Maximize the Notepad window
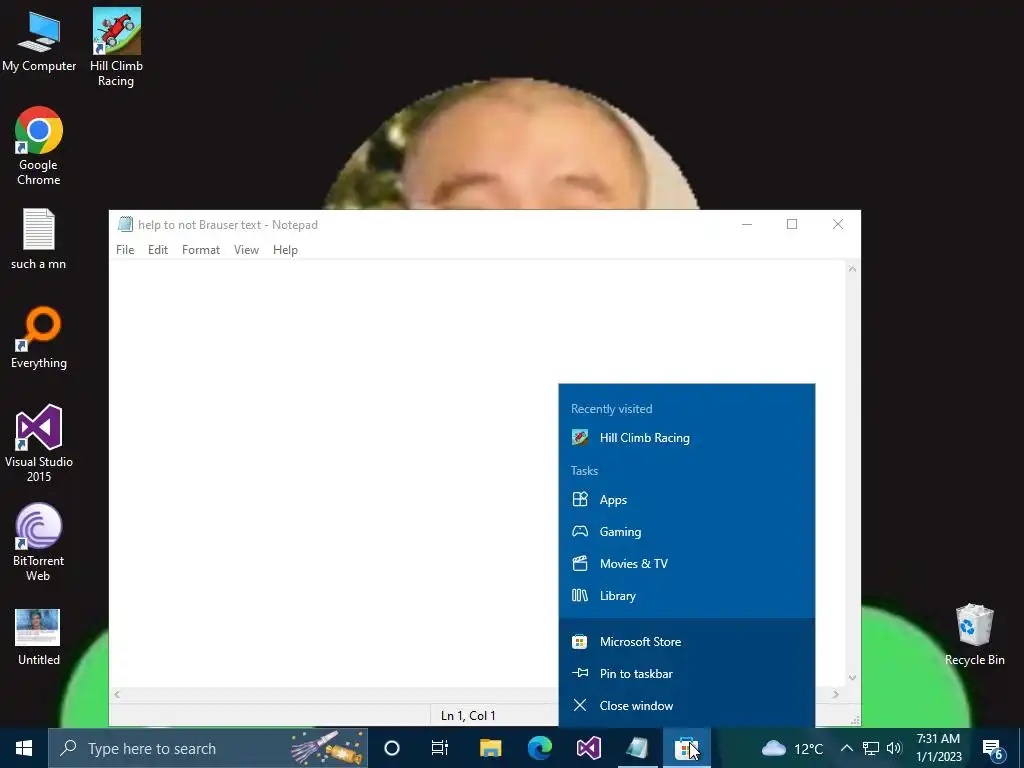 click(x=792, y=224)
